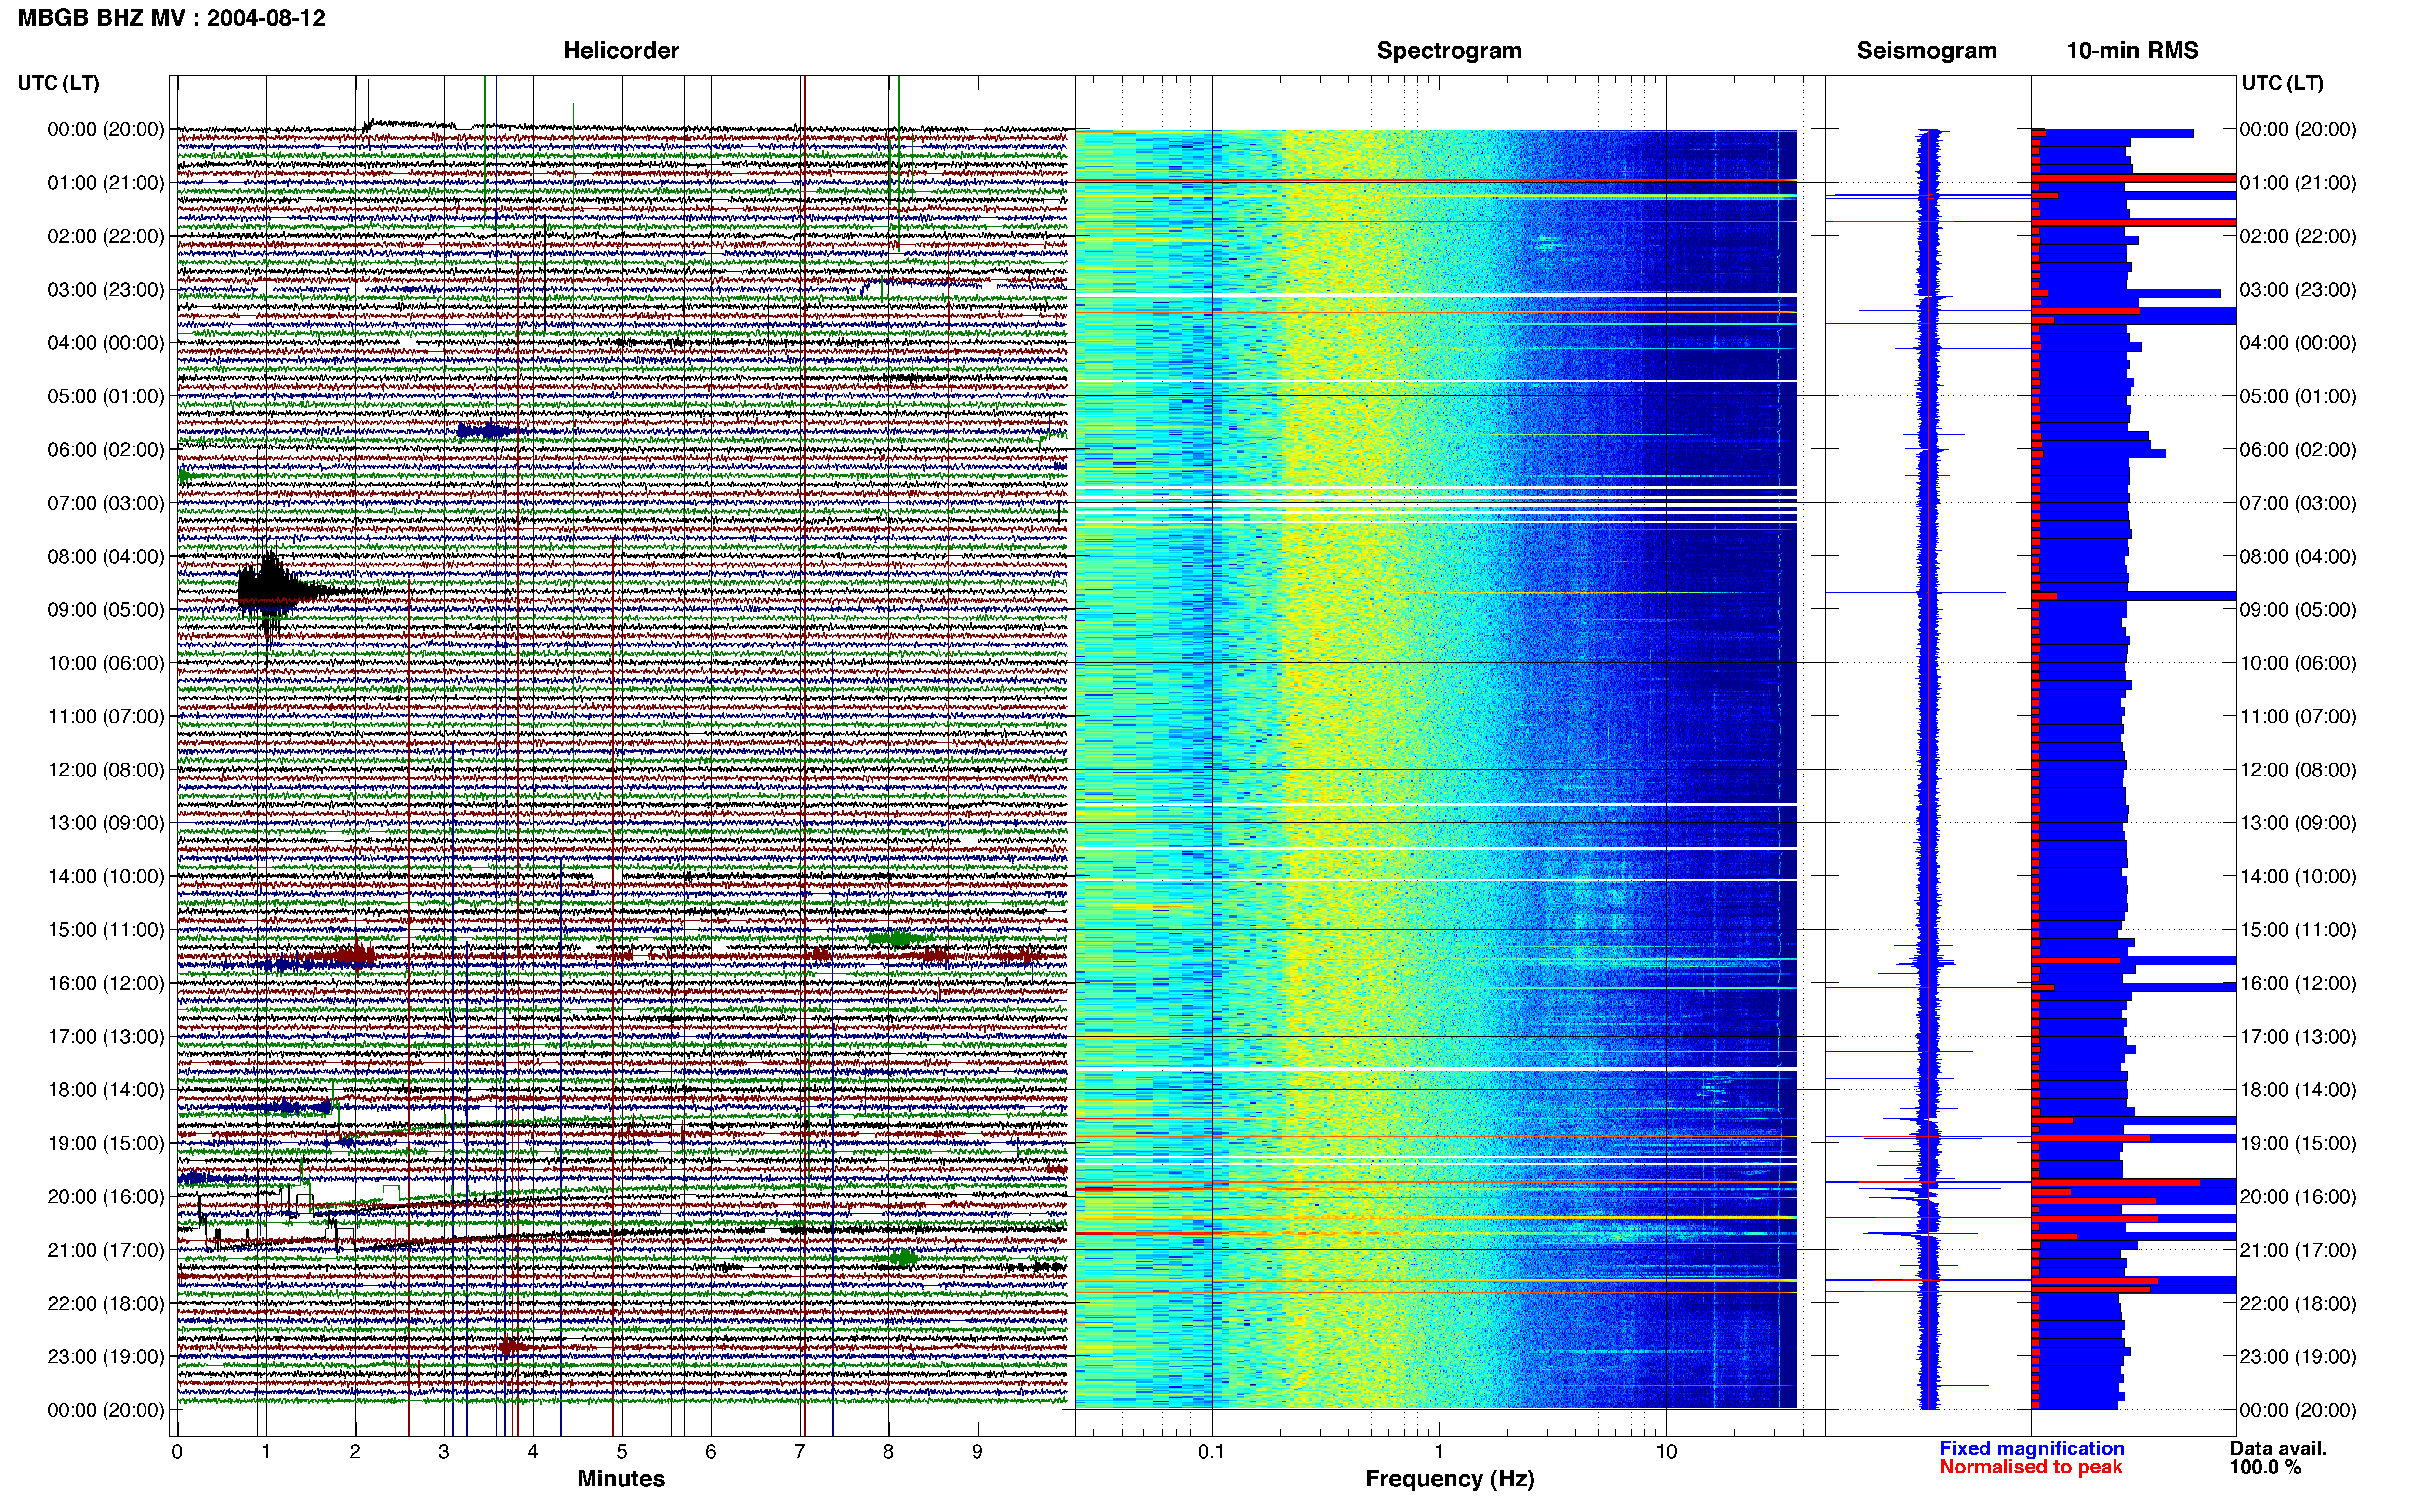Screen dimensions: 2418x1512
Task: Click the blue signal burst near 05:40 on the helicorder
Action: 491,431
